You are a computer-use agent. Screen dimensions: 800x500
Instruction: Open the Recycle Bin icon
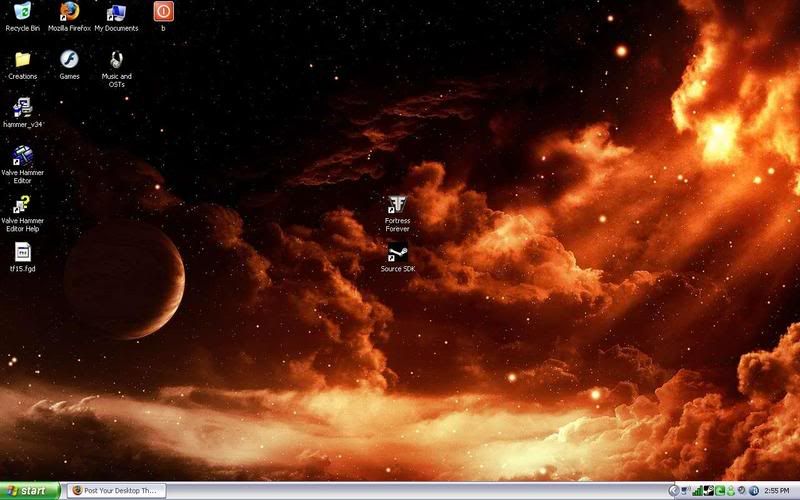click(x=22, y=12)
